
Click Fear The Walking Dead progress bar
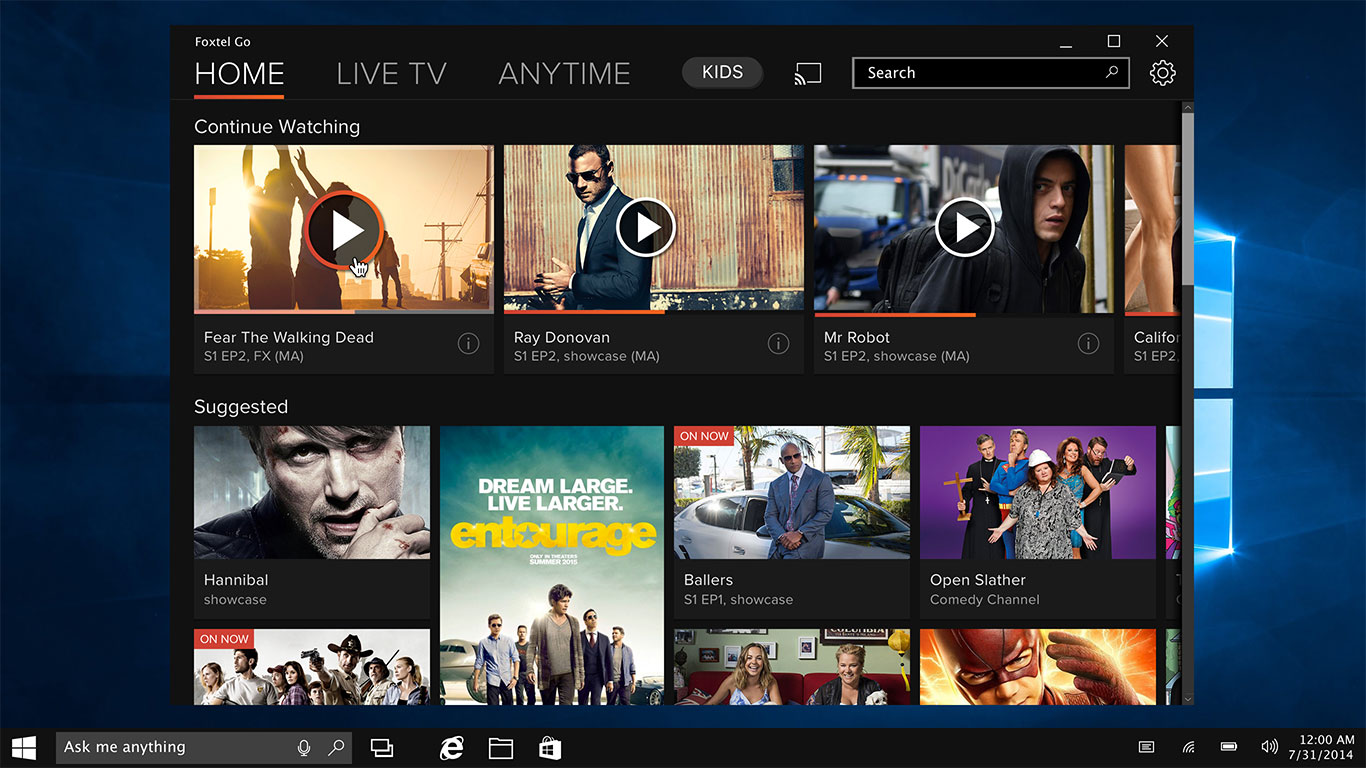[344, 312]
